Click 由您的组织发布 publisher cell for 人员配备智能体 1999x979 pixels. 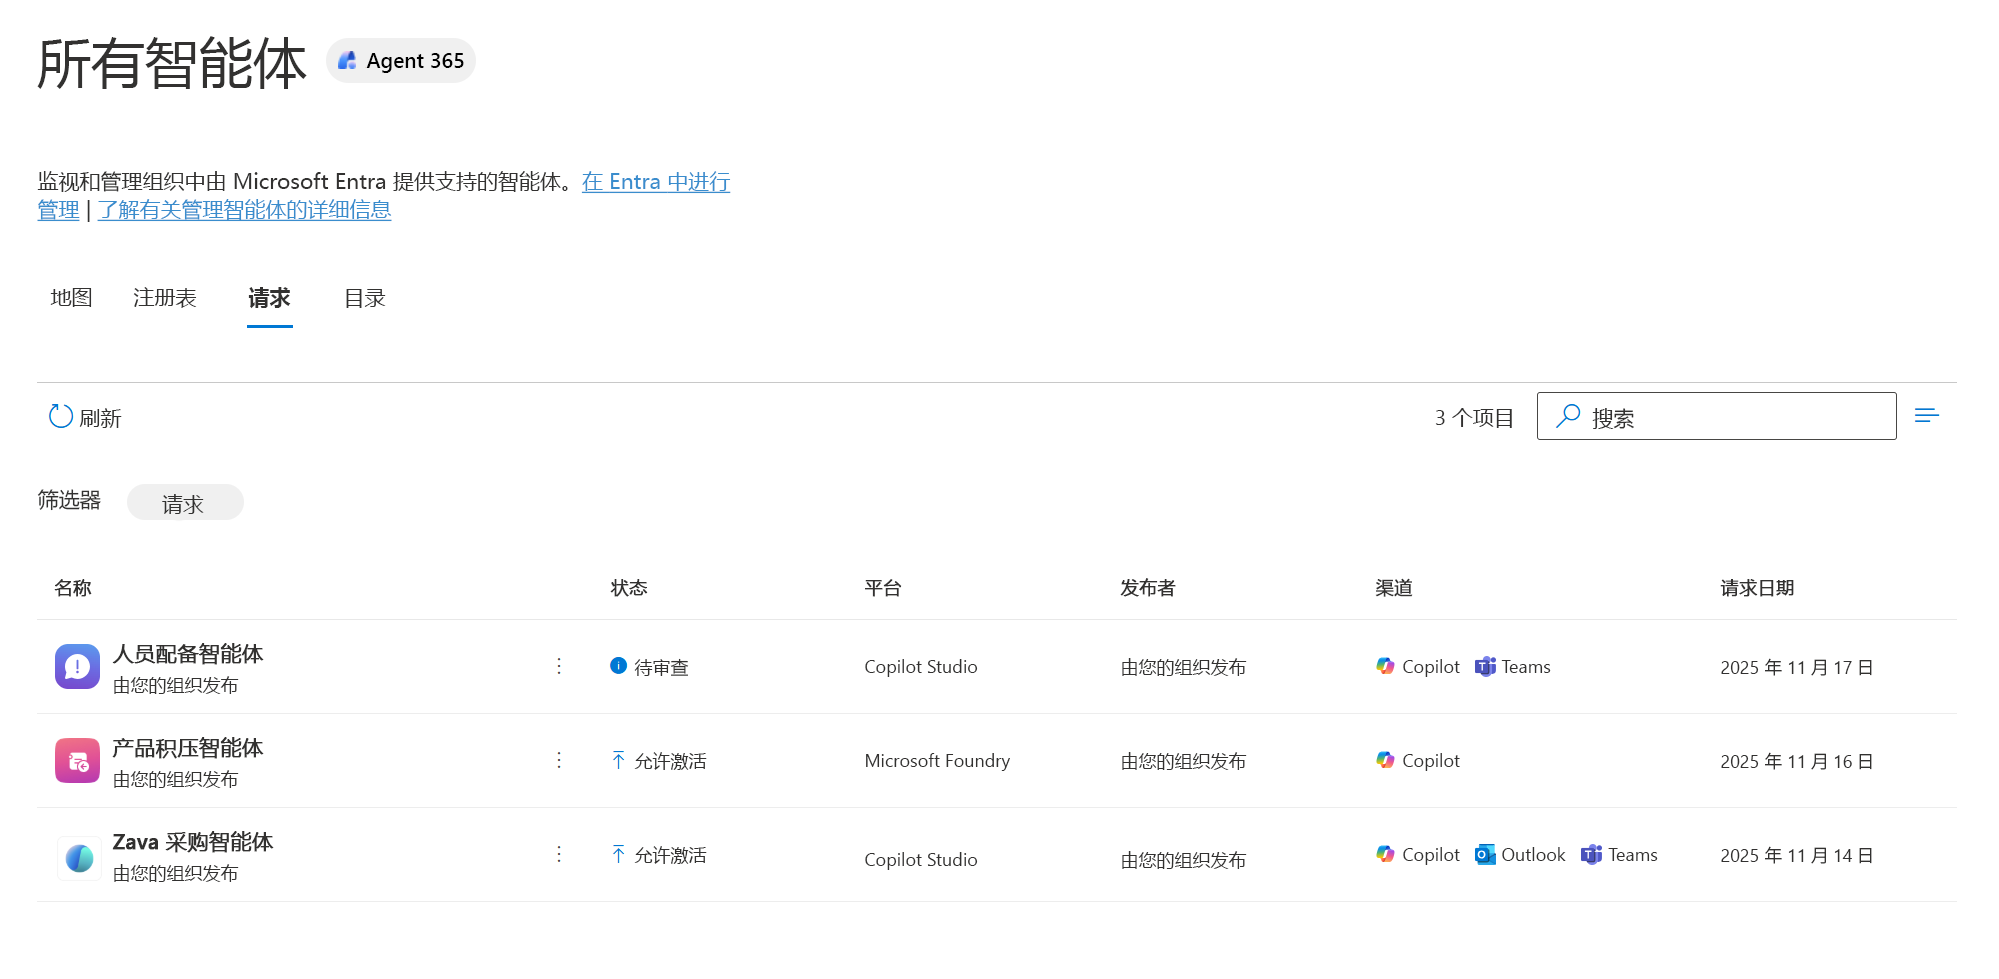(x=1183, y=667)
